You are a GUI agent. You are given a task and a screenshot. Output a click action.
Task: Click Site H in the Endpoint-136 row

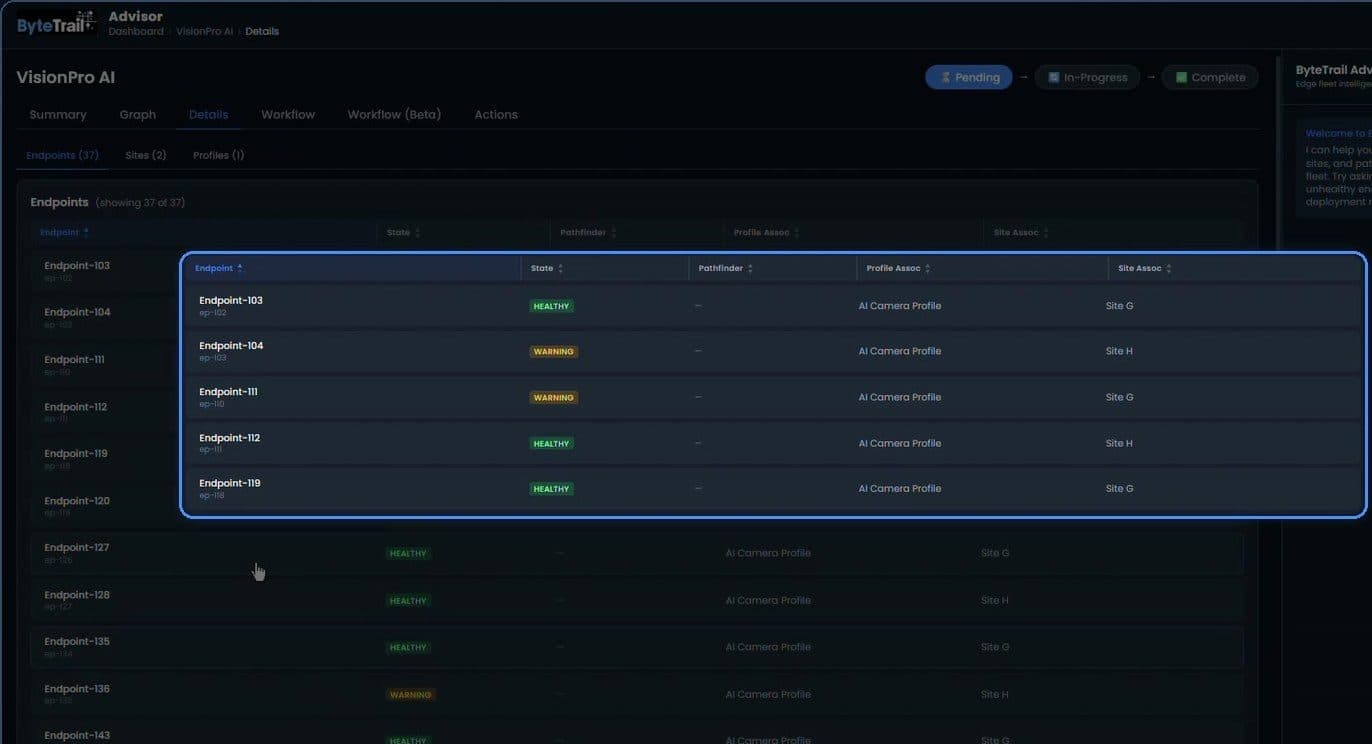click(x=995, y=694)
